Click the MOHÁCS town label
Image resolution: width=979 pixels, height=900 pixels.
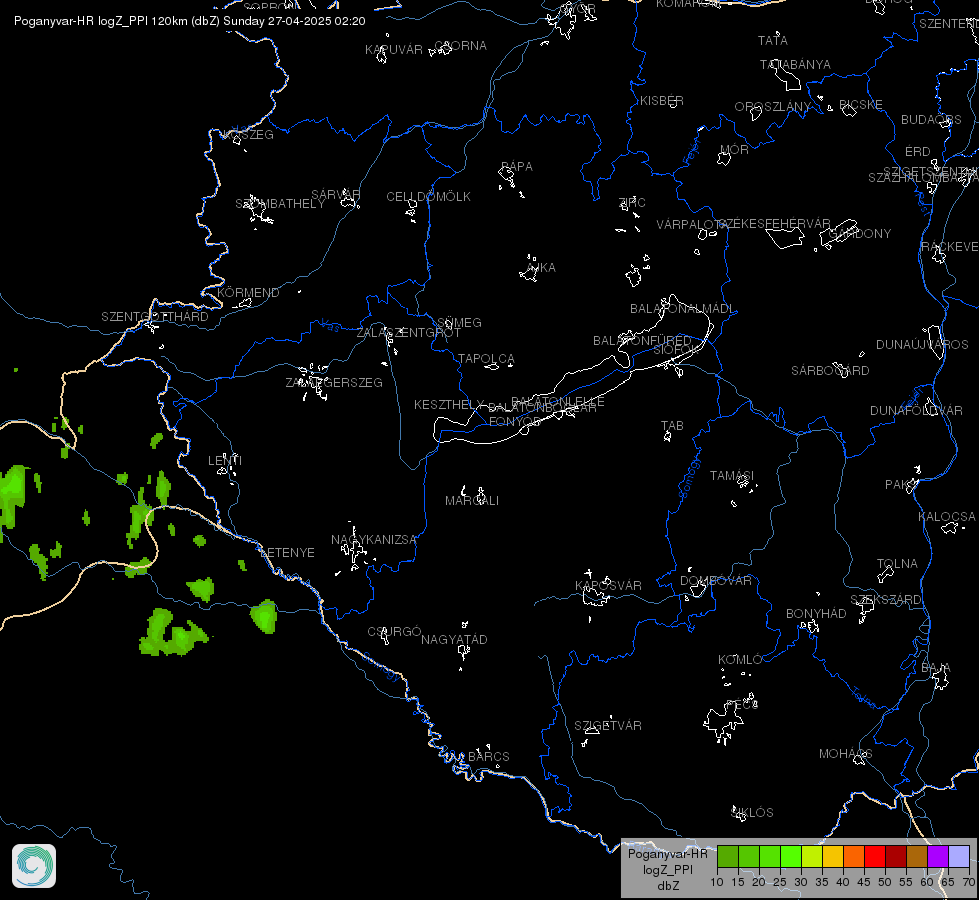[845, 754]
